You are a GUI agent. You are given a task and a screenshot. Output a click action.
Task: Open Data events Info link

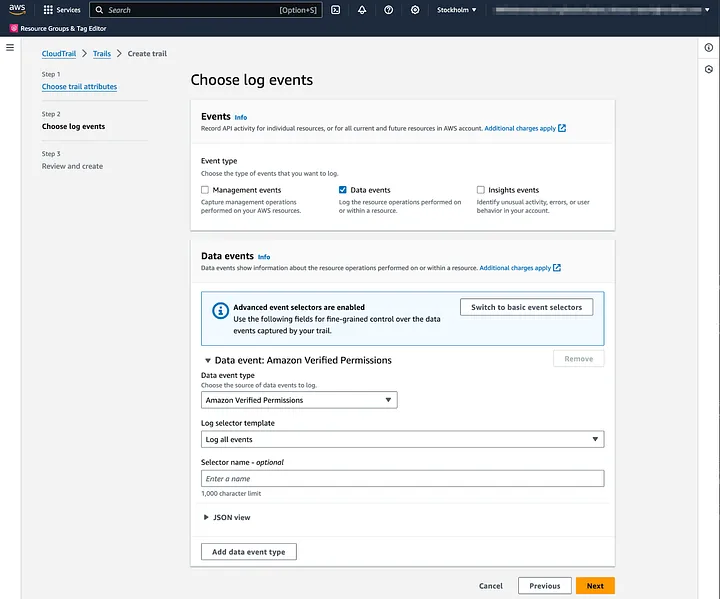(264, 257)
